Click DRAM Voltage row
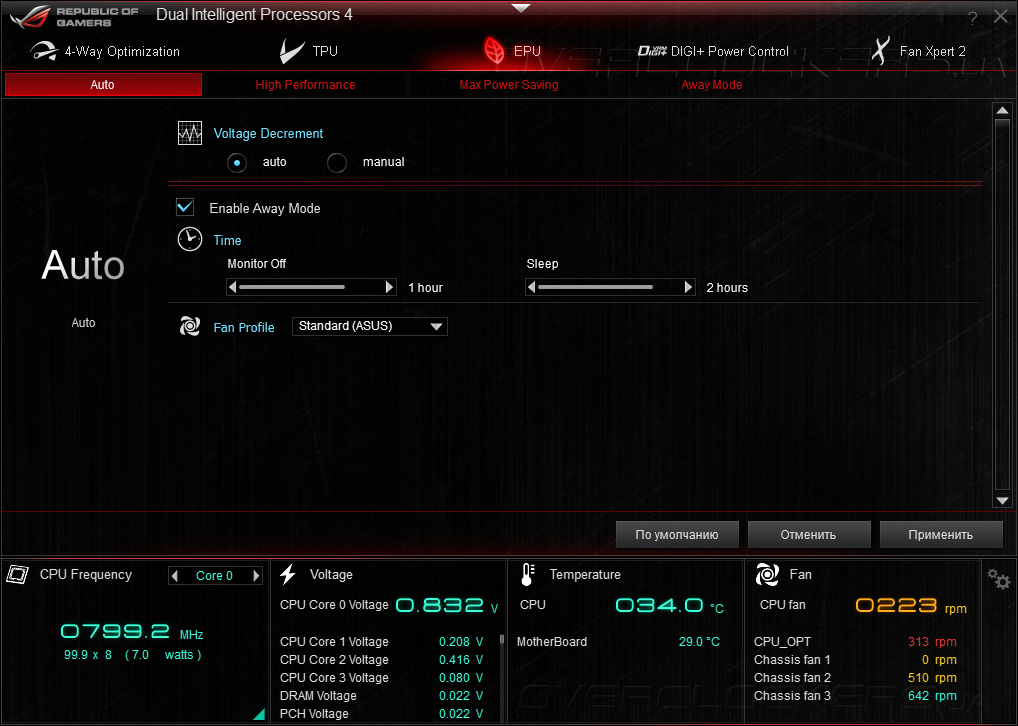The width and height of the screenshot is (1018, 726). (x=382, y=696)
